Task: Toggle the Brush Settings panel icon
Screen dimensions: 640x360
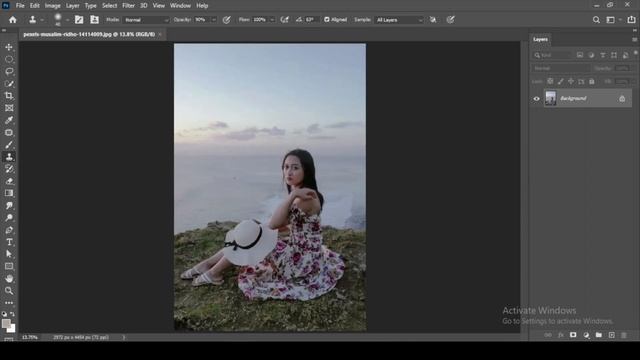Action: click(79, 20)
